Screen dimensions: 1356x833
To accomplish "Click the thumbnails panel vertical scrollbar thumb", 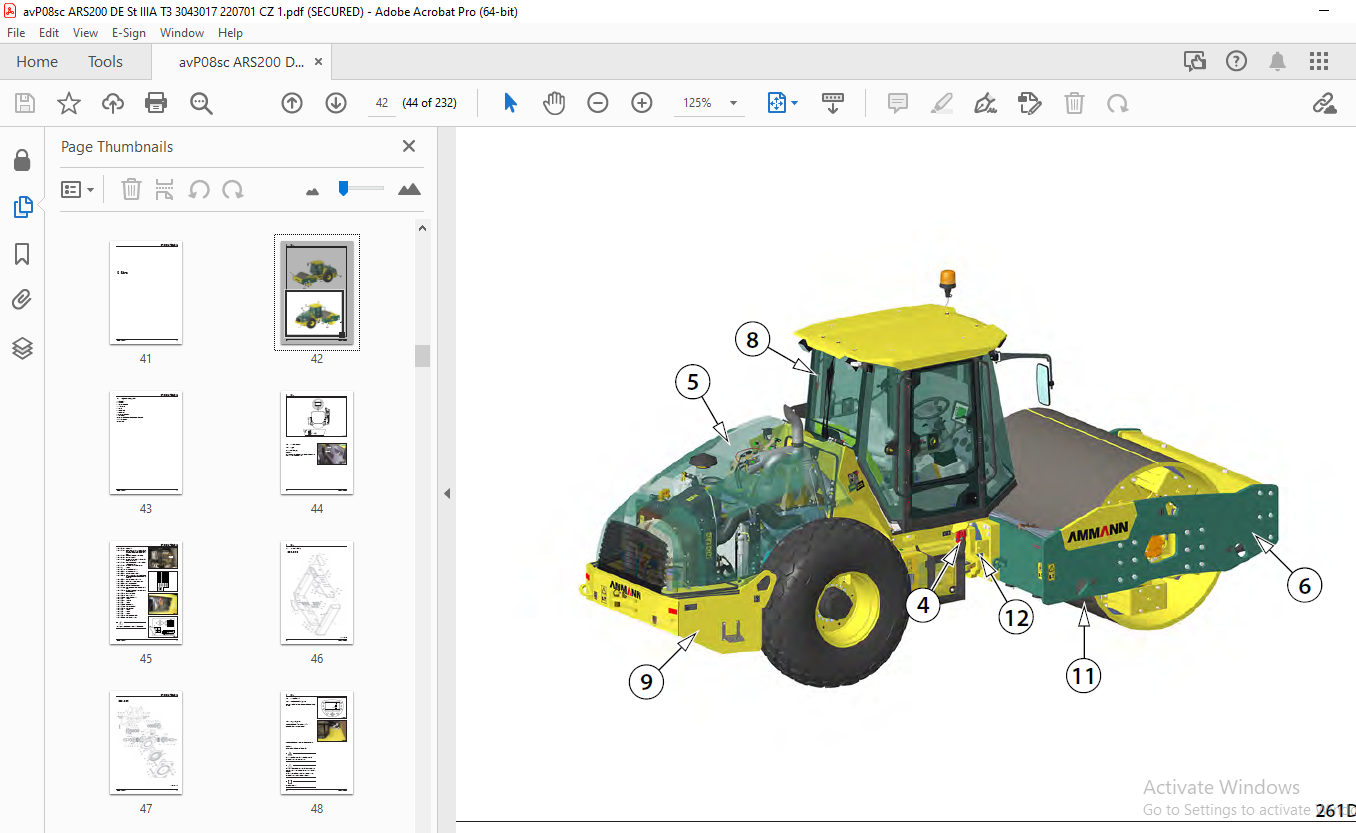I will pyautogui.click(x=422, y=356).
